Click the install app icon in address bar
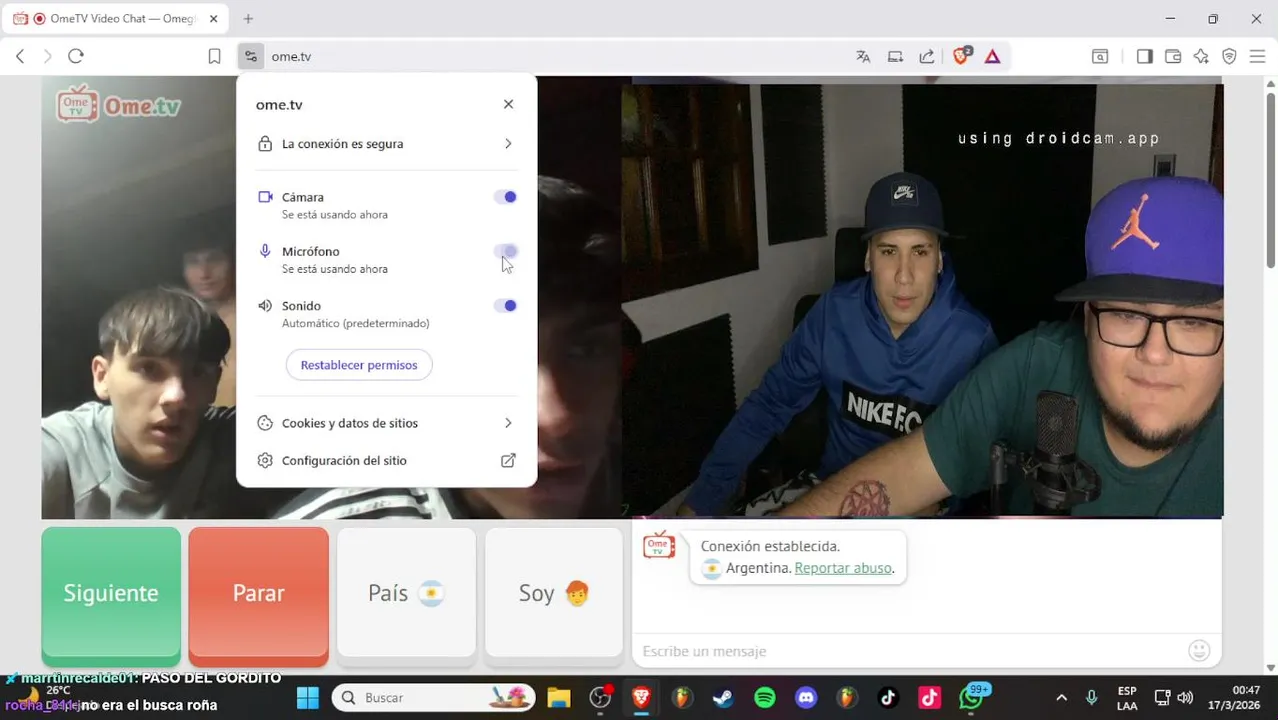Image resolution: width=1278 pixels, height=720 pixels. pos(895,57)
